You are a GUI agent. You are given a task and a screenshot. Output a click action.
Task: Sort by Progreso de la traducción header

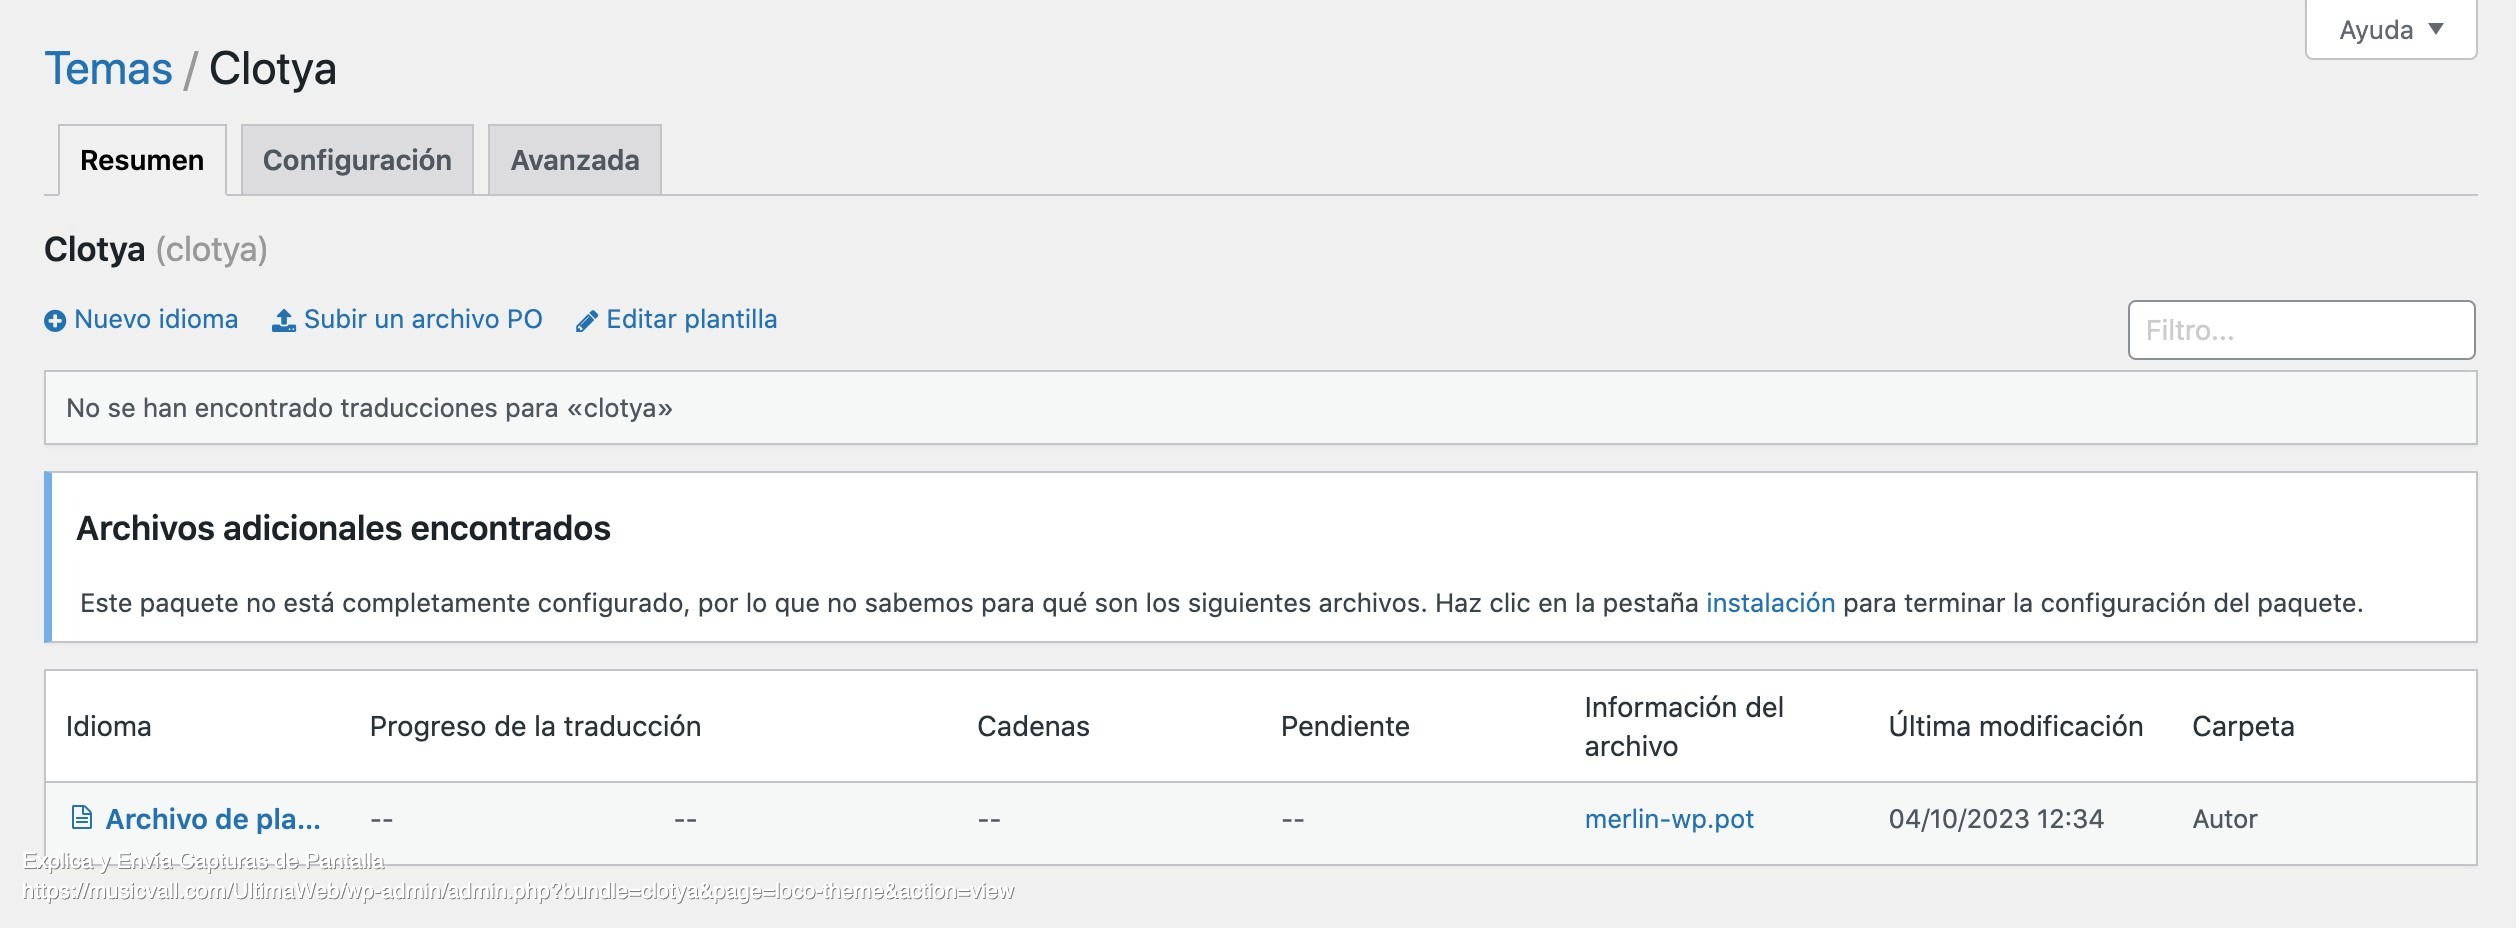pyautogui.click(x=535, y=726)
